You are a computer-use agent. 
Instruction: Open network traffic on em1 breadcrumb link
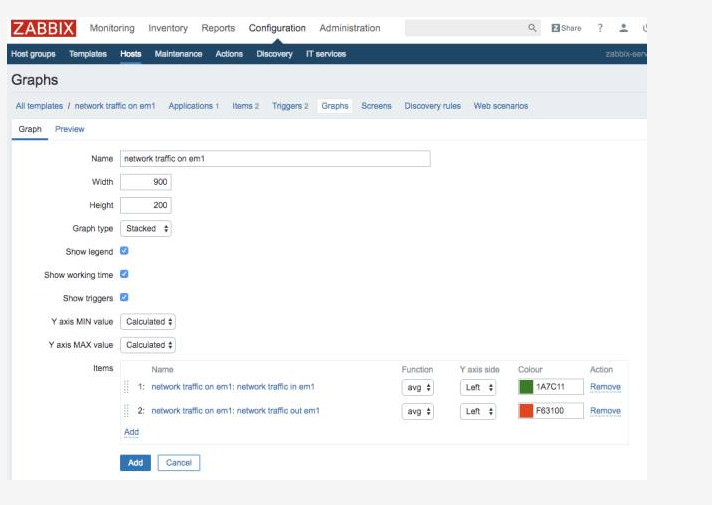[x=115, y=106]
